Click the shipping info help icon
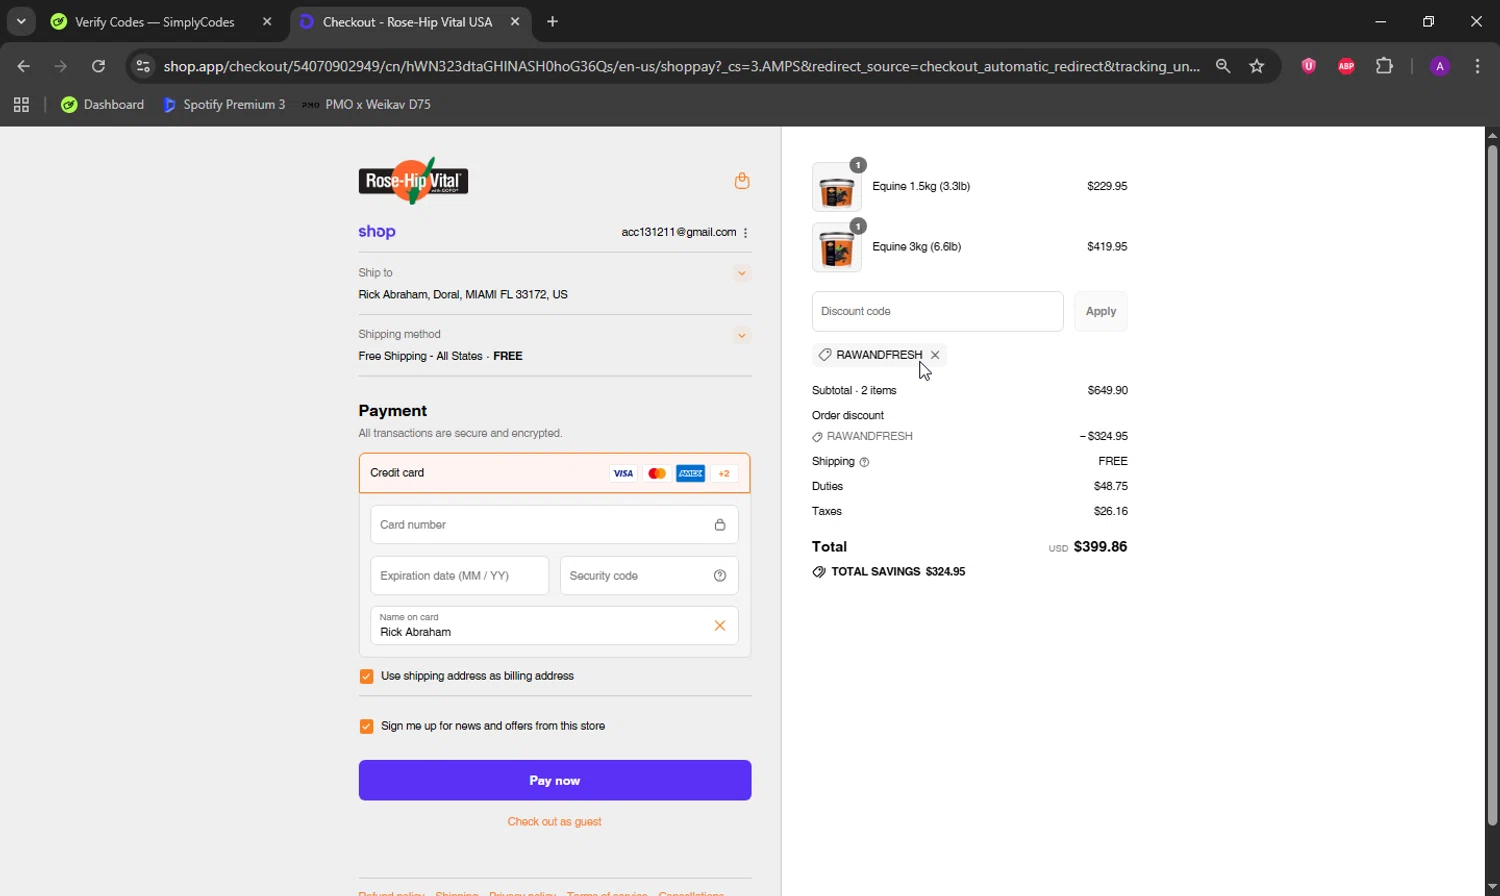1500x896 pixels. (x=865, y=462)
